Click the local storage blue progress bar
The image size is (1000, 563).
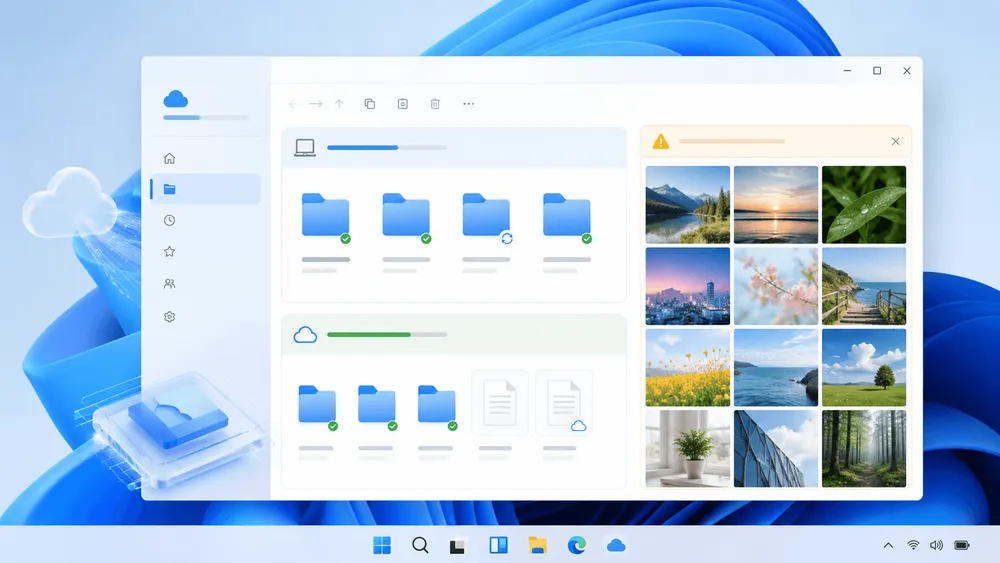[387, 147]
